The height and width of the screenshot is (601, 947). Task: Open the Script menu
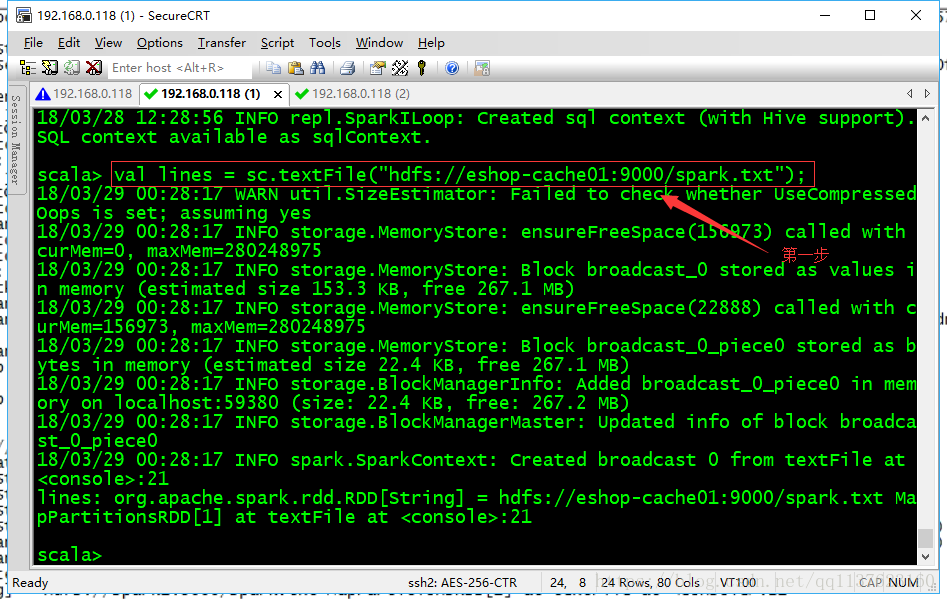click(277, 43)
